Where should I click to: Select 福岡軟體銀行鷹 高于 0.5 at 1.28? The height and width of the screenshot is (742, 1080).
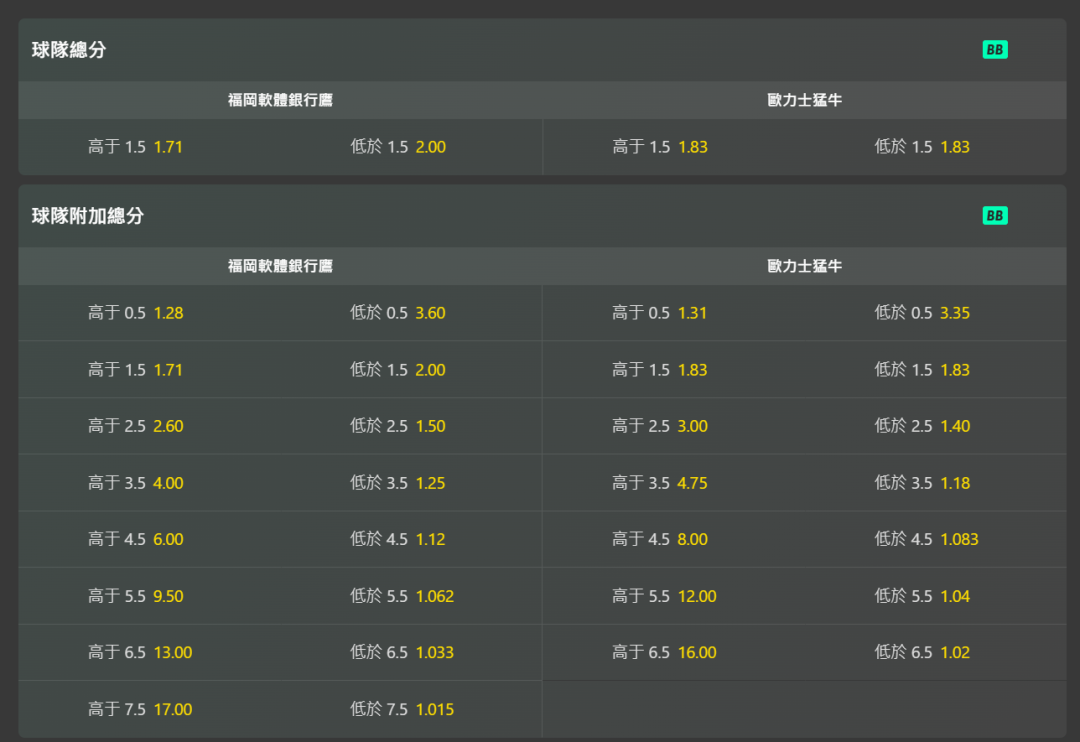point(136,313)
